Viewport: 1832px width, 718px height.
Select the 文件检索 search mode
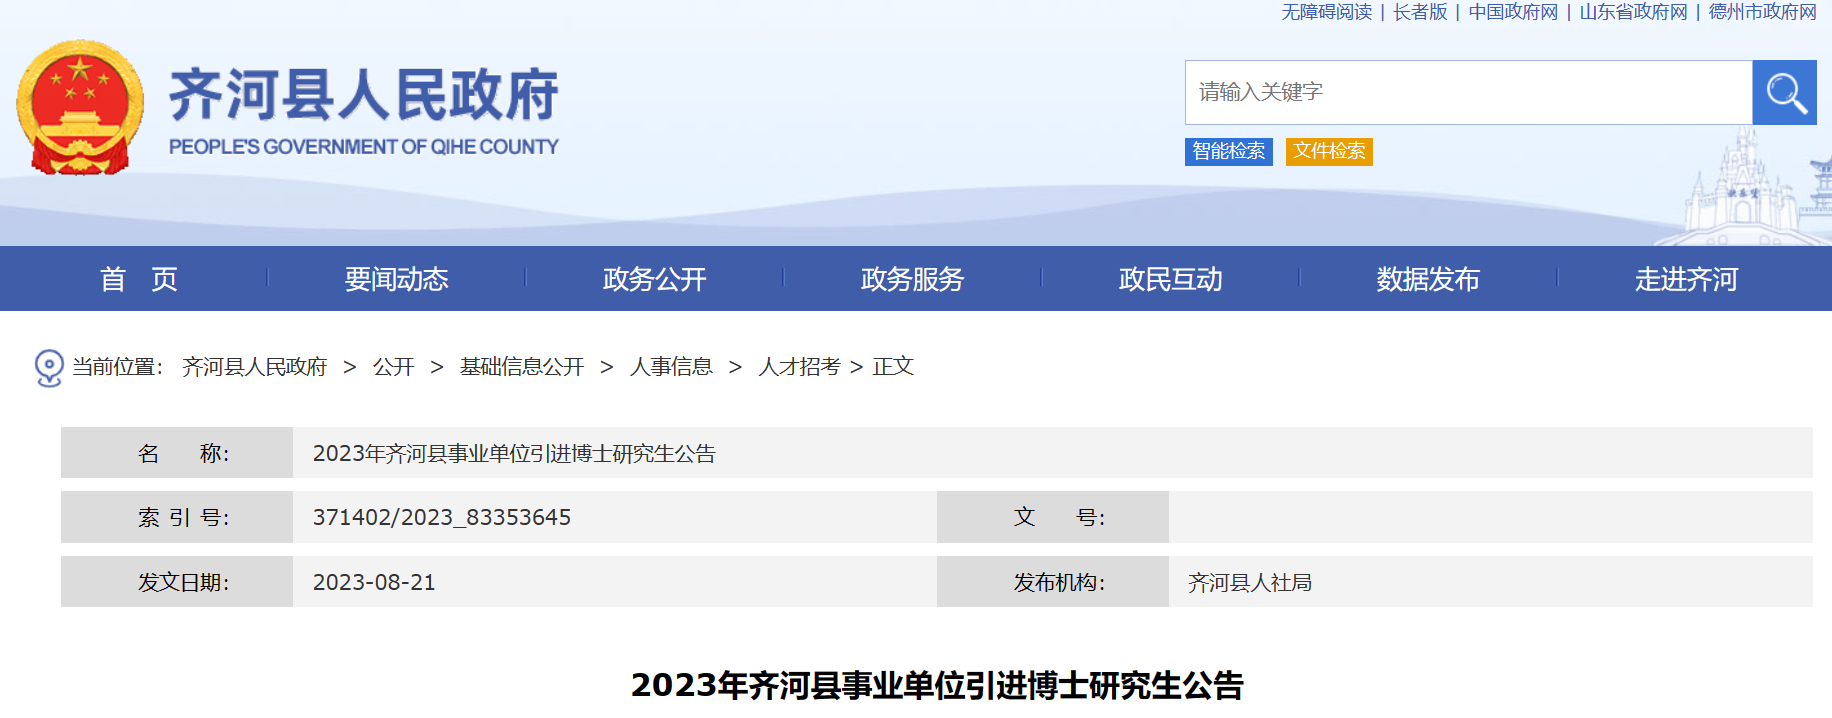pos(1329,151)
